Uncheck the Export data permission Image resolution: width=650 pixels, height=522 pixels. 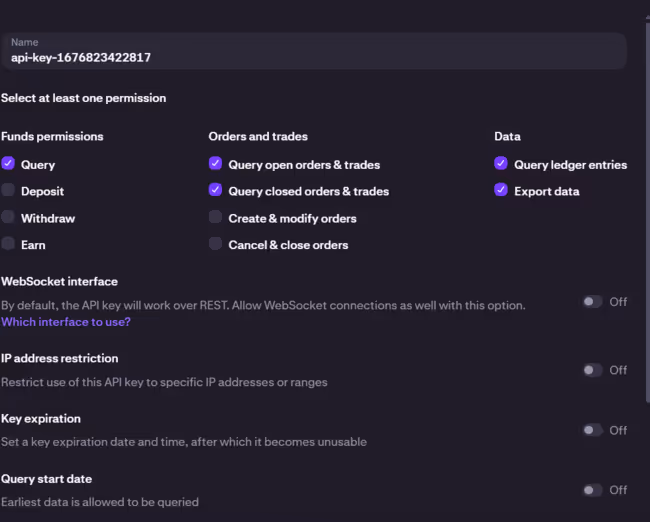pyautogui.click(x=501, y=191)
